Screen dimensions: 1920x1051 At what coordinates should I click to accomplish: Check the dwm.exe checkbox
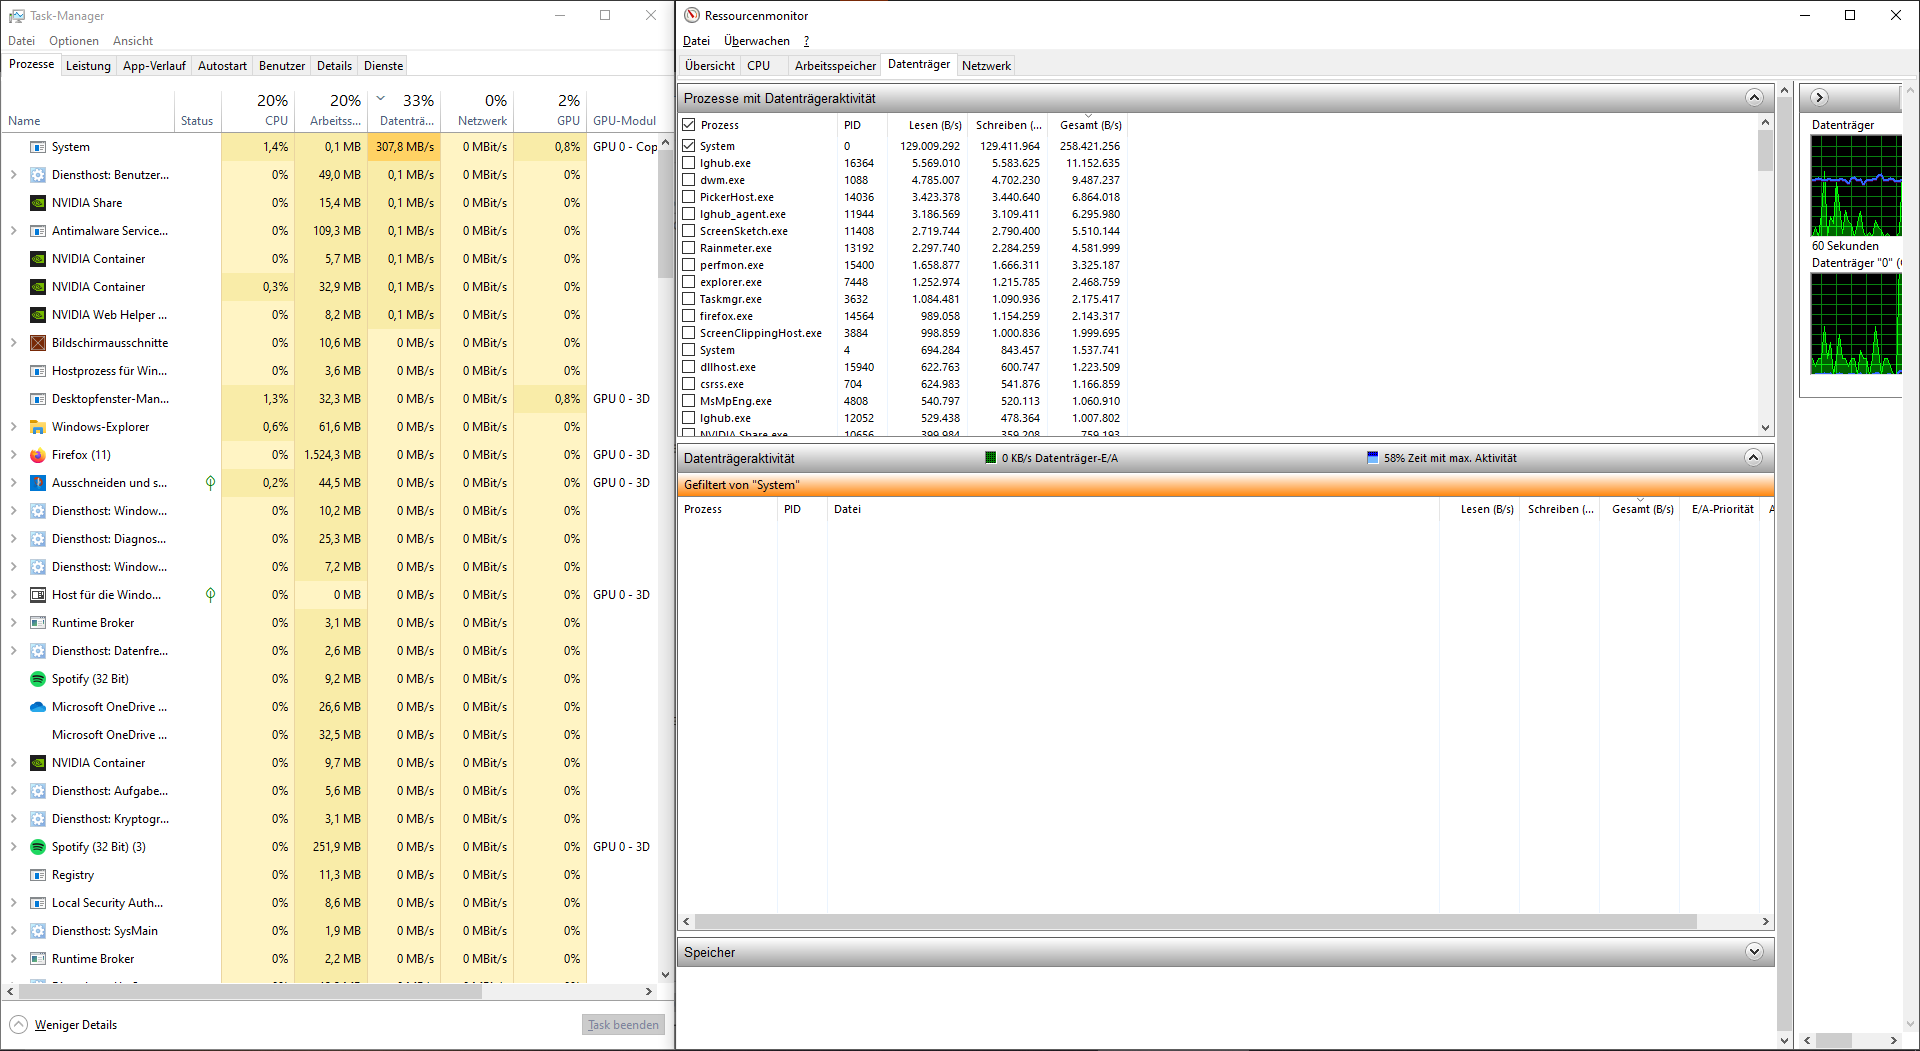pyautogui.click(x=688, y=180)
